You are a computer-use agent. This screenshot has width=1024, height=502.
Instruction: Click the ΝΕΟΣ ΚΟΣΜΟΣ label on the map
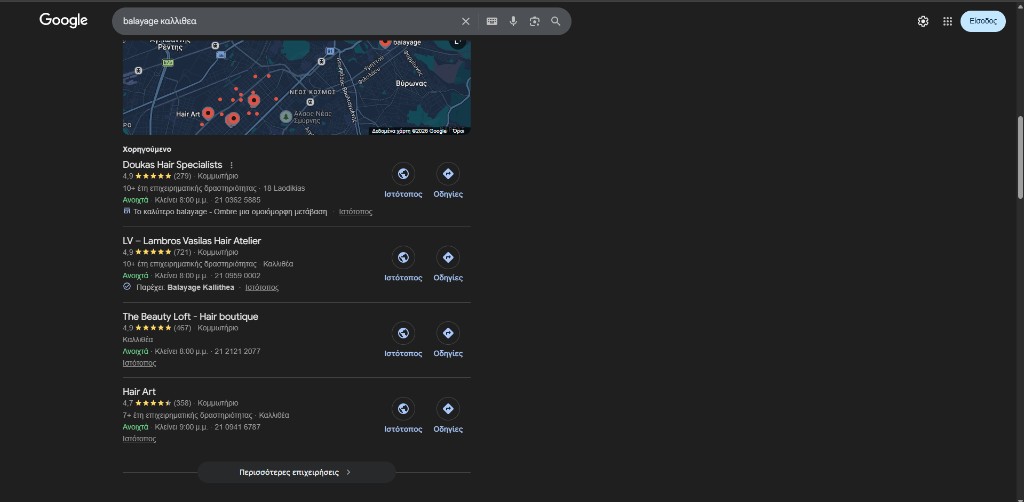pos(313,92)
